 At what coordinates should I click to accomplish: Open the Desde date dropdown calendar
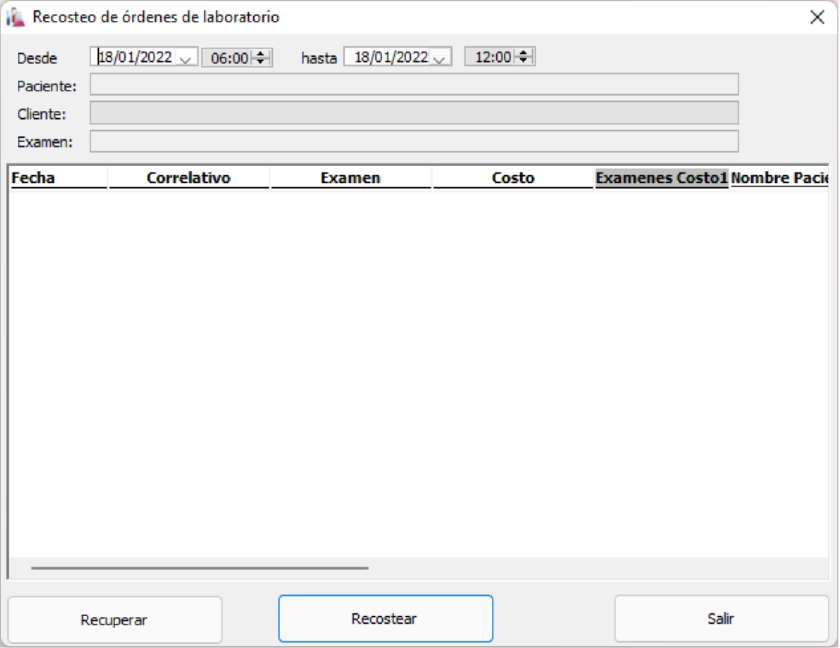186,58
